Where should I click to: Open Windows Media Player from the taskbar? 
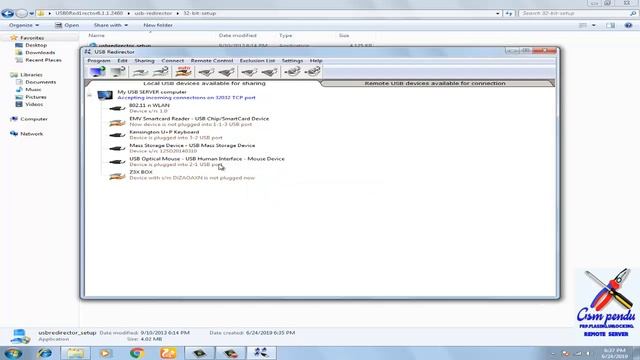[106, 353]
